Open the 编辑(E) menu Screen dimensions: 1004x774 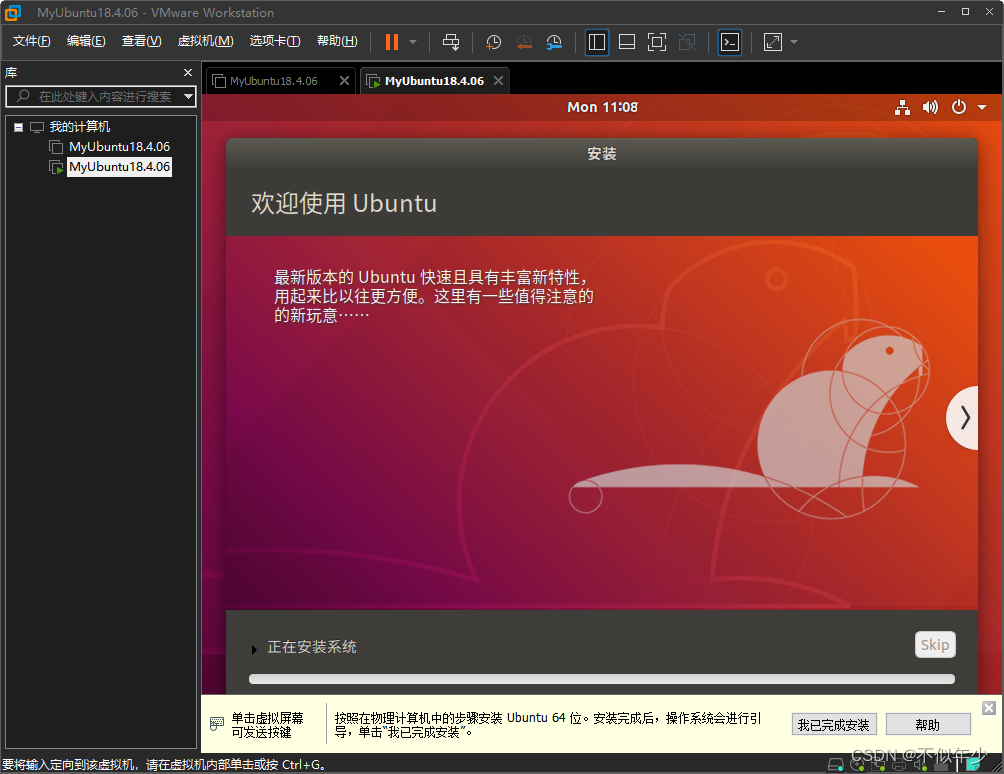coord(86,41)
